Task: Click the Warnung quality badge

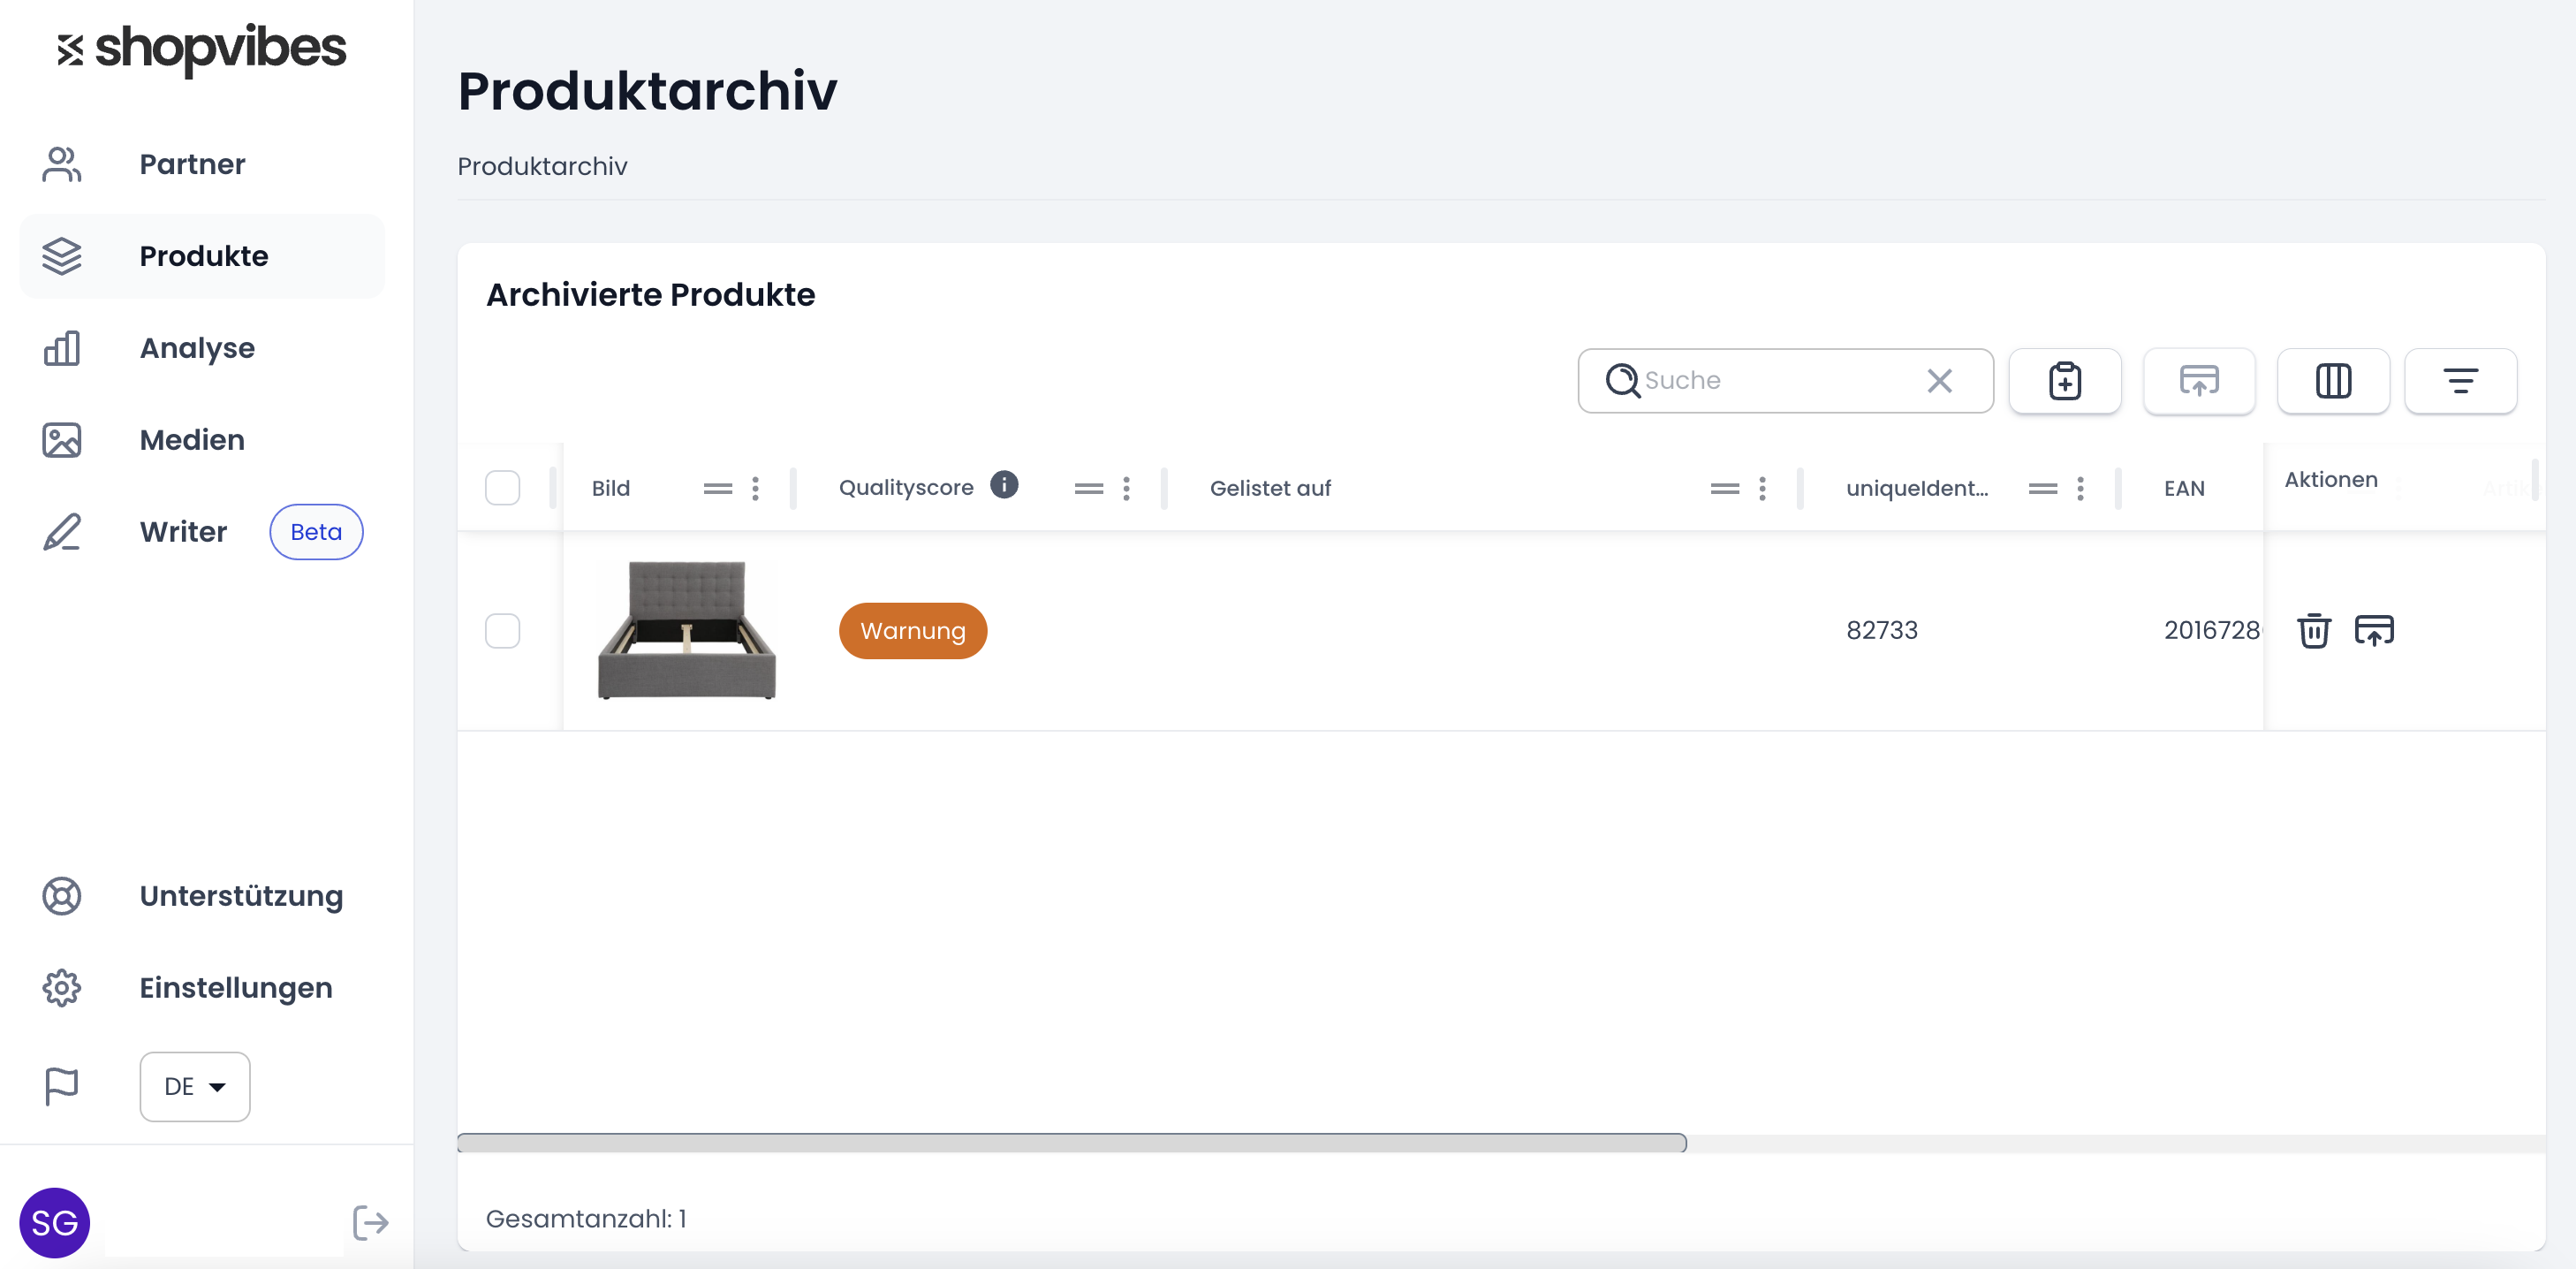Action: (x=913, y=631)
